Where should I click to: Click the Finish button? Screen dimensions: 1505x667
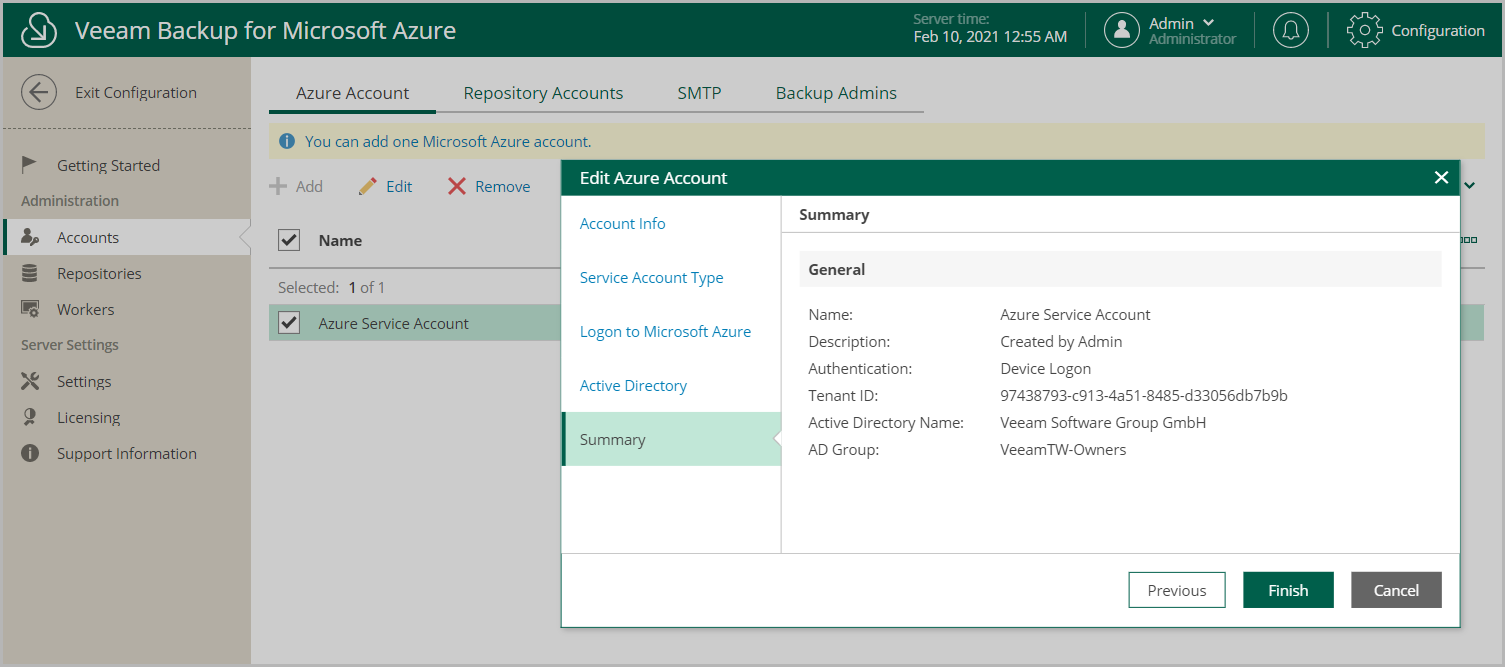point(1288,590)
